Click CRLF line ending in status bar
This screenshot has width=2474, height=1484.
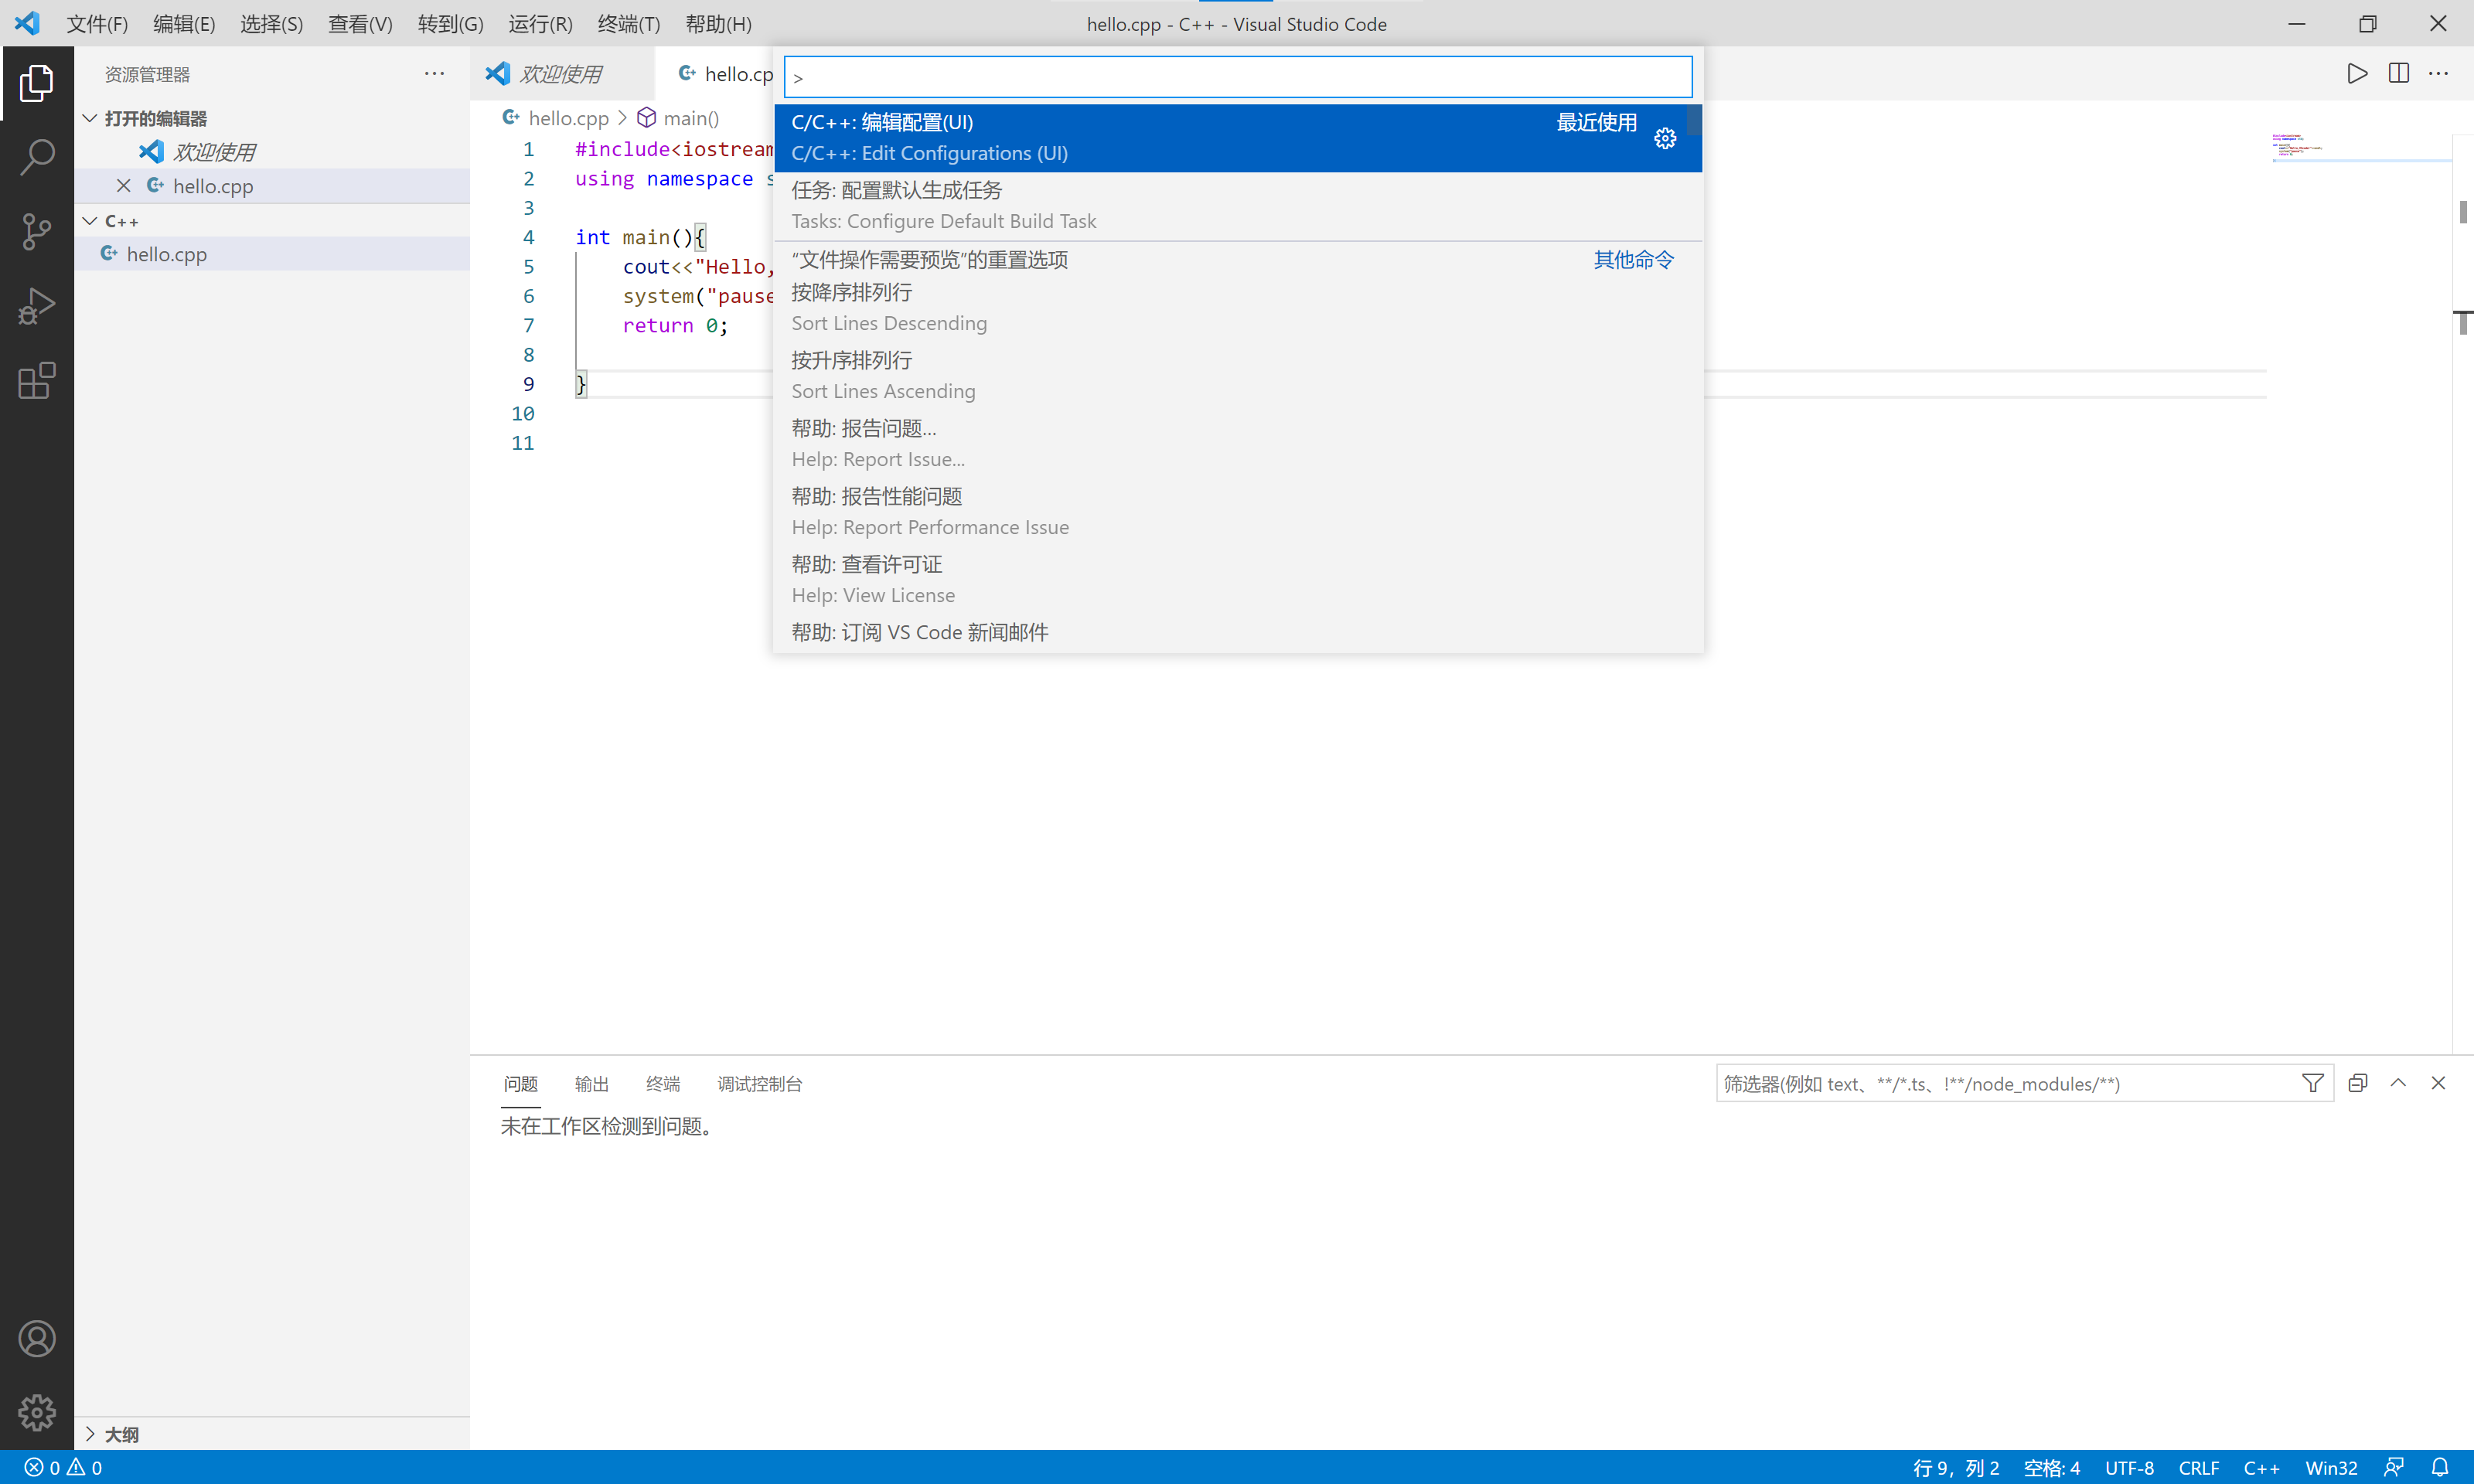point(2198,1467)
